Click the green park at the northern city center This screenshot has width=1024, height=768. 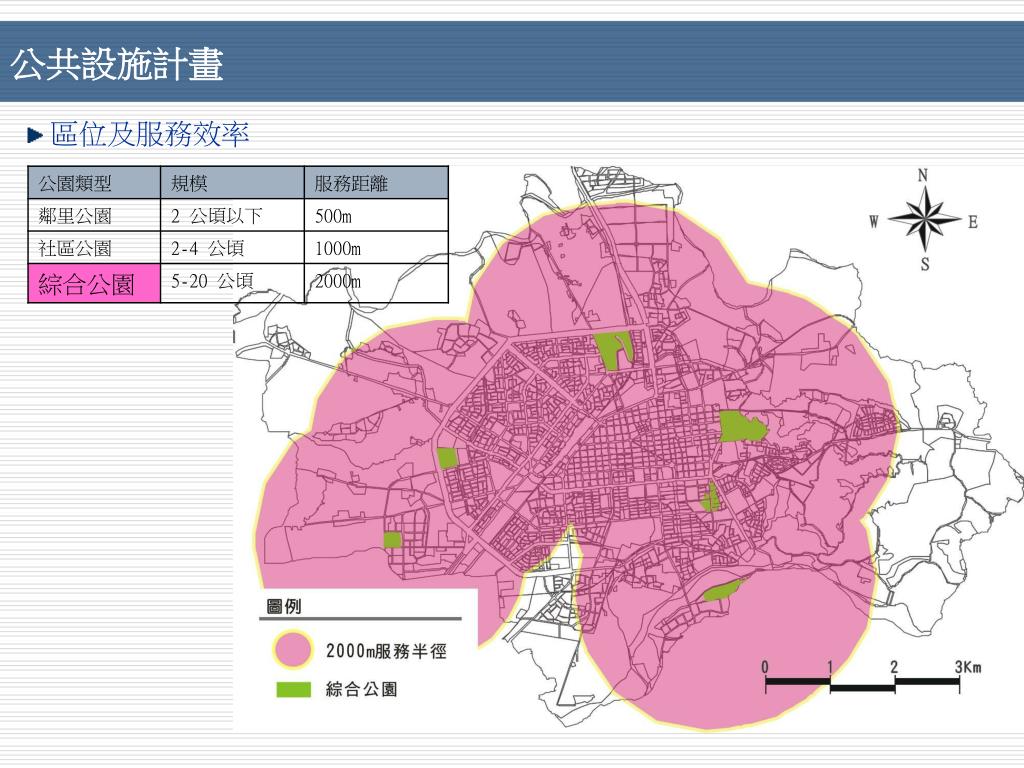point(613,351)
